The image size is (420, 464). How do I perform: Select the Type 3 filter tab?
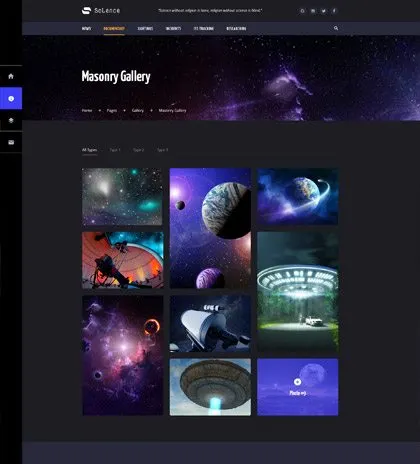[x=162, y=150]
